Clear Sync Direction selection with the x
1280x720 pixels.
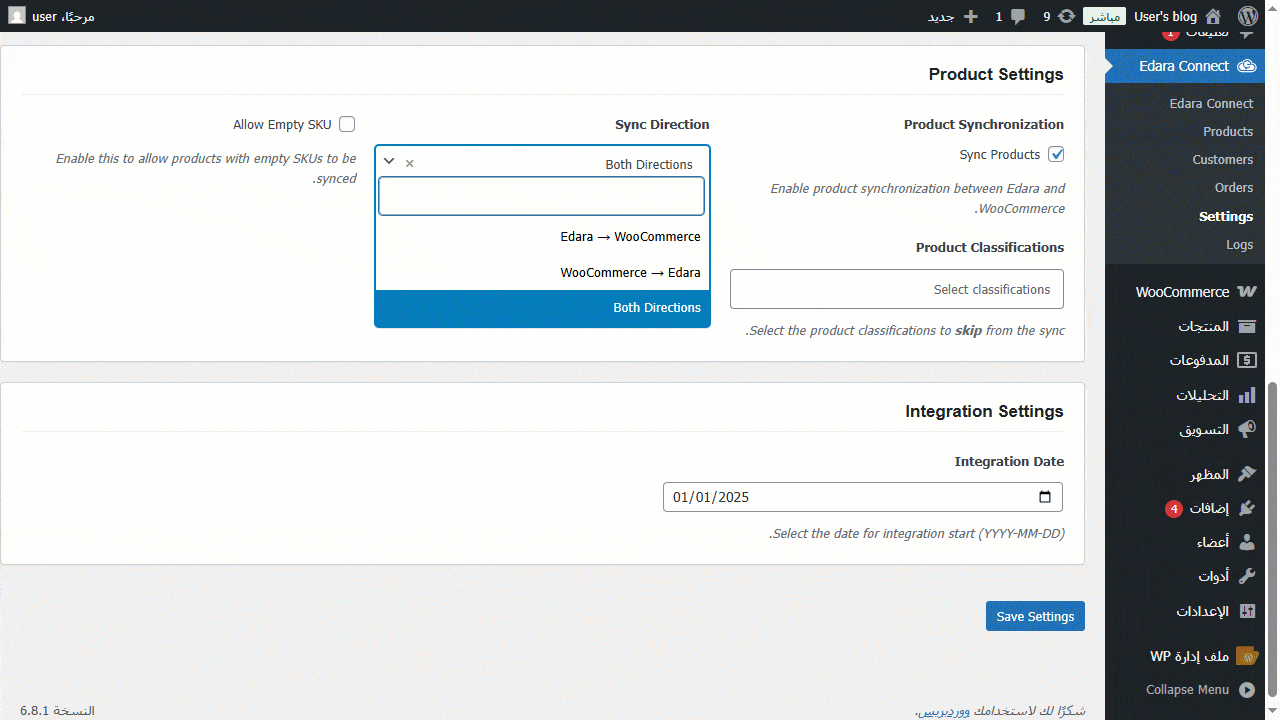tap(409, 163)
